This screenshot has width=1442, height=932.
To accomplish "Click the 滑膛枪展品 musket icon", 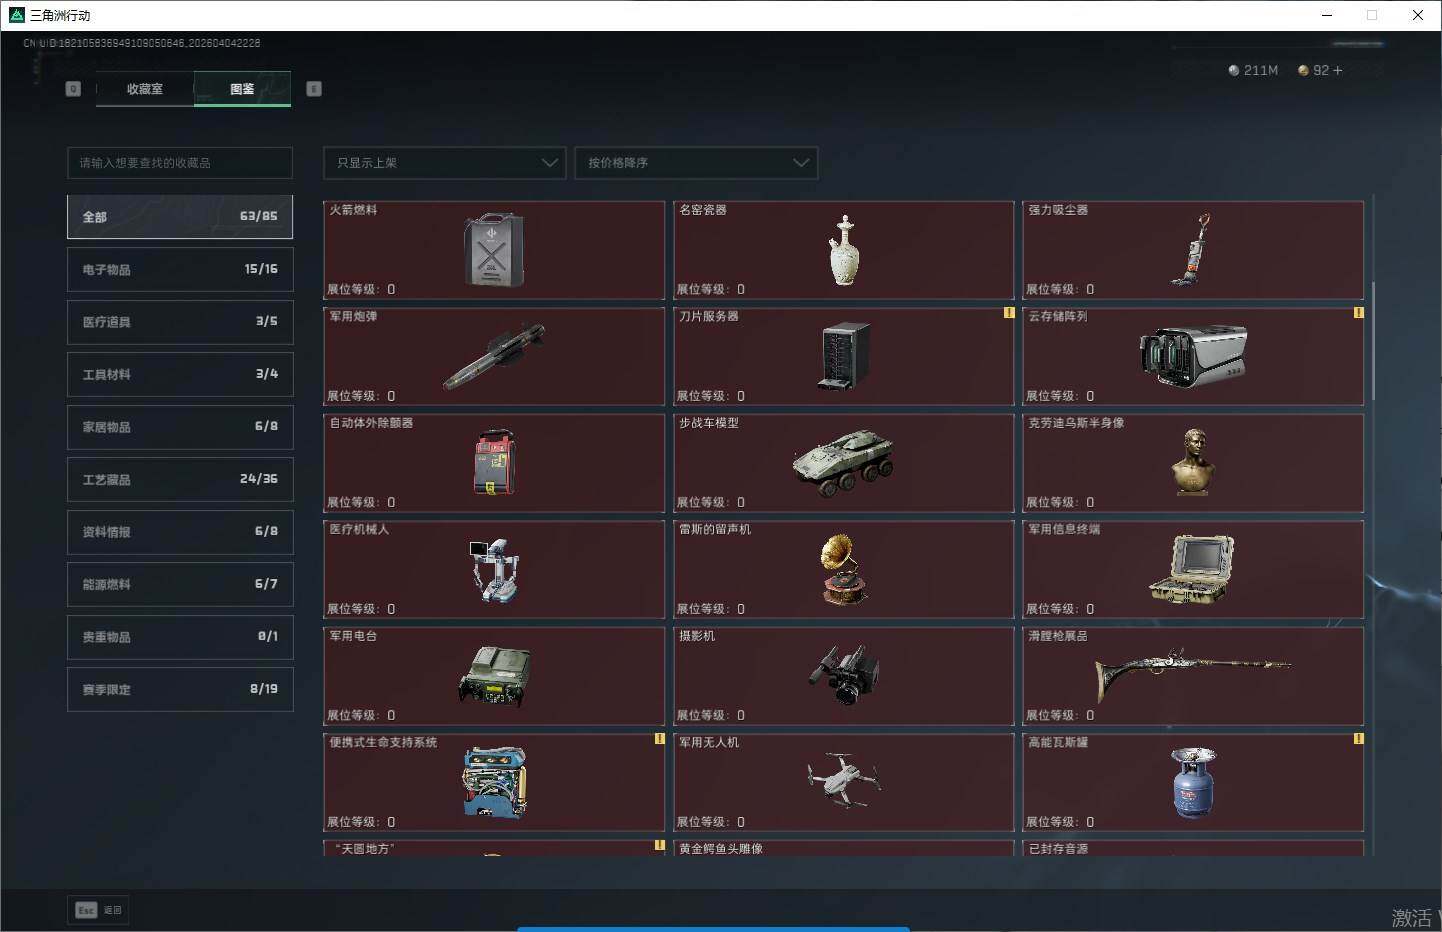I will click(1193, 673).
